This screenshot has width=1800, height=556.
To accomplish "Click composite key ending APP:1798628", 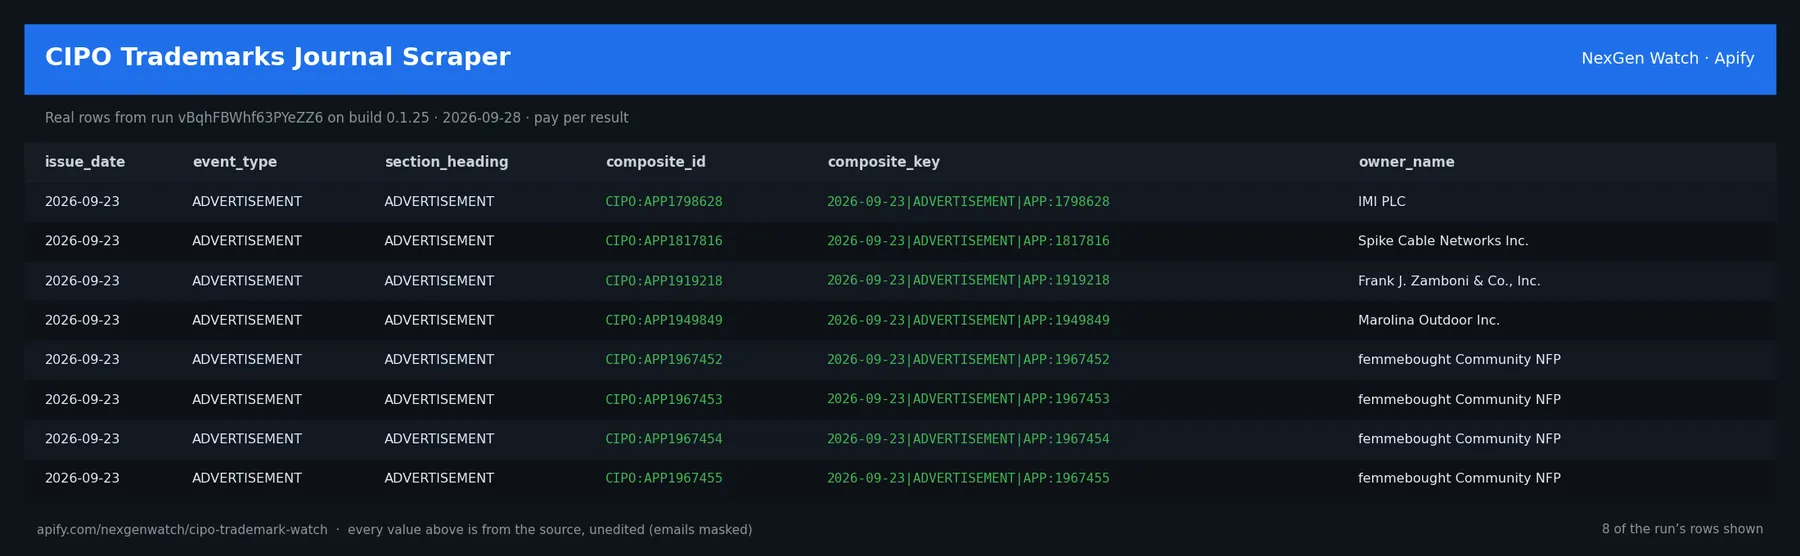I will (x=968, y=202).
